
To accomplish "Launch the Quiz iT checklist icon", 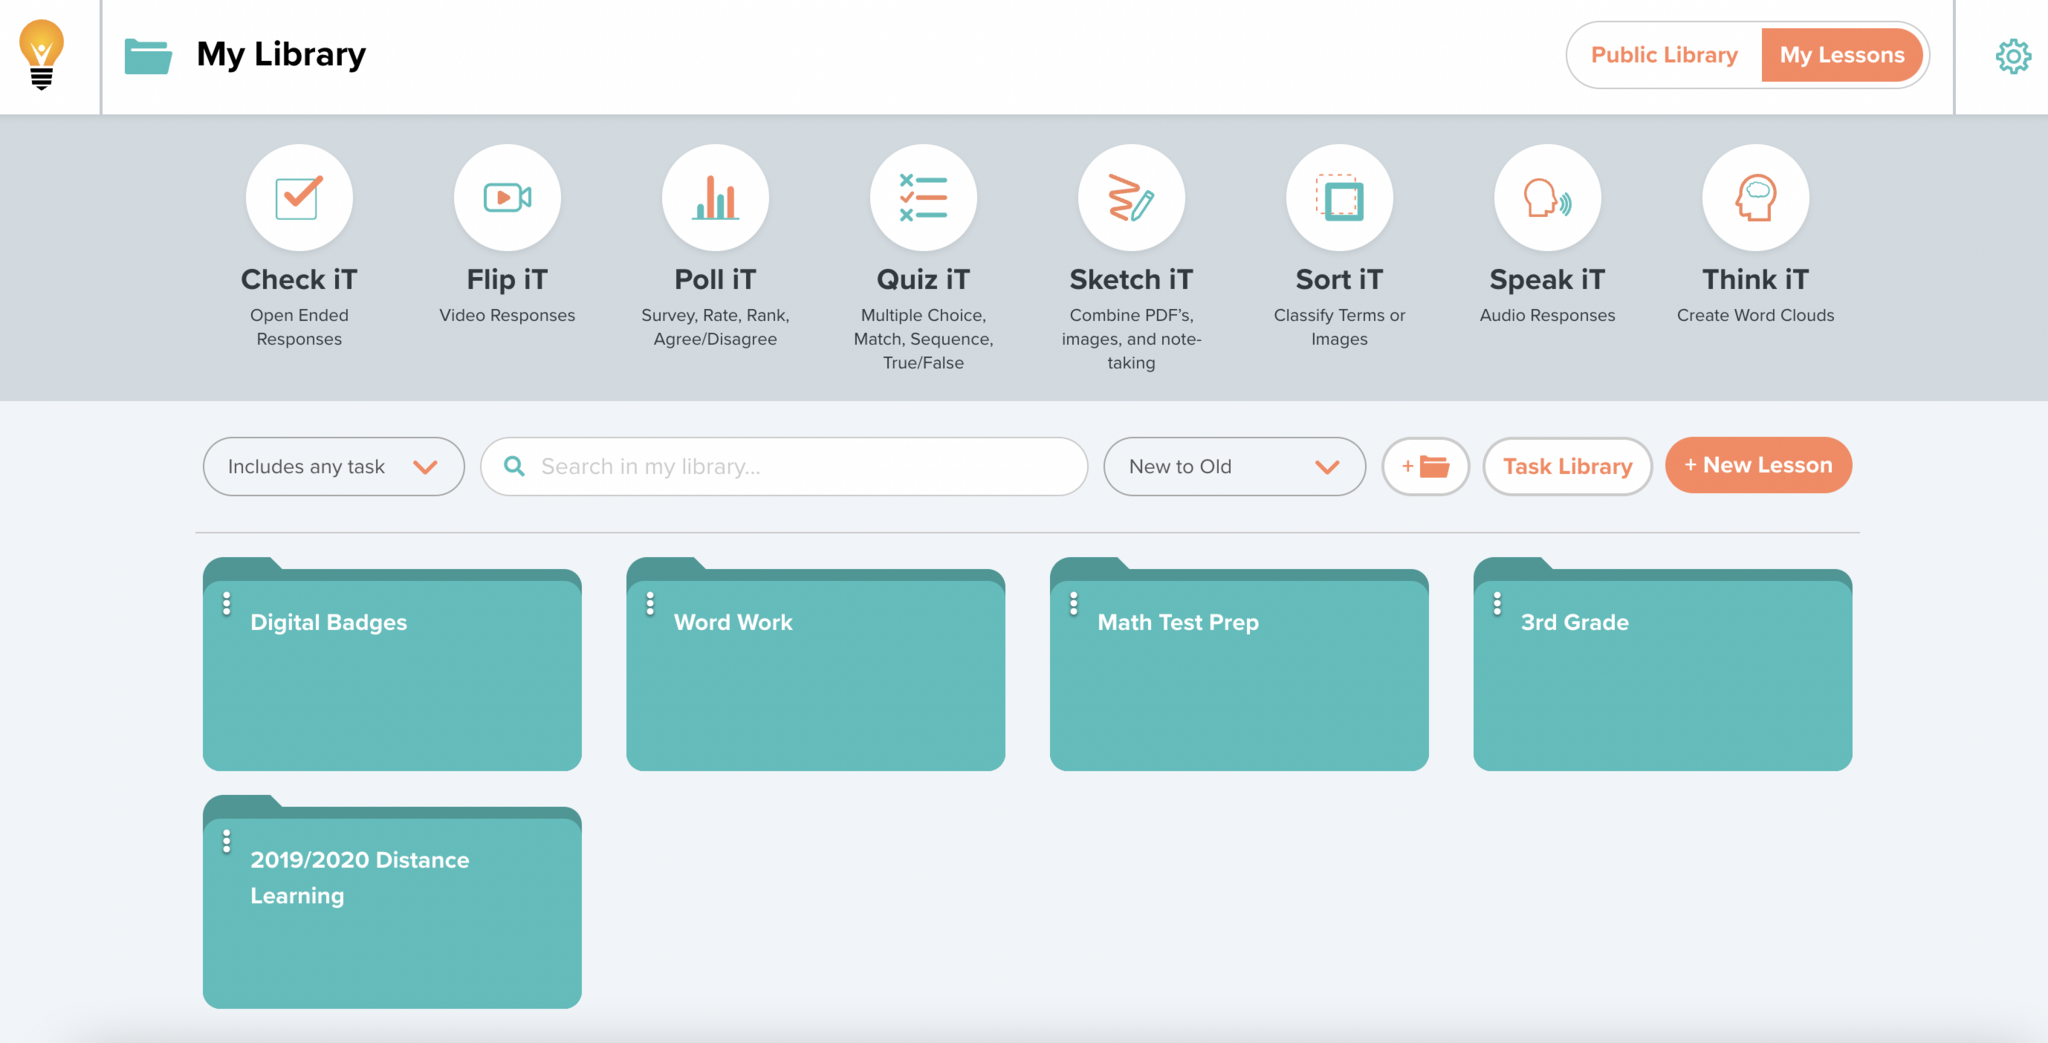I will (x=923, y=197).
